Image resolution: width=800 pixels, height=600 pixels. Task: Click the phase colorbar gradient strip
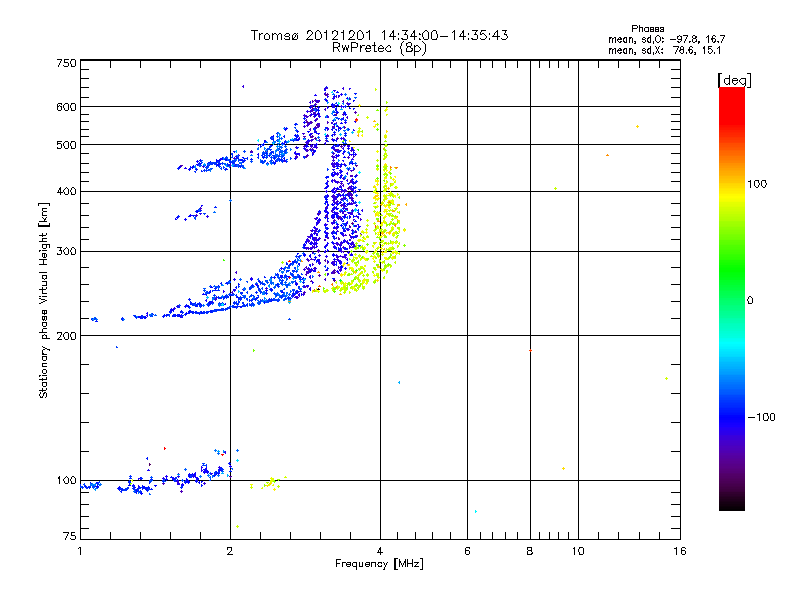tap(732, 299)
